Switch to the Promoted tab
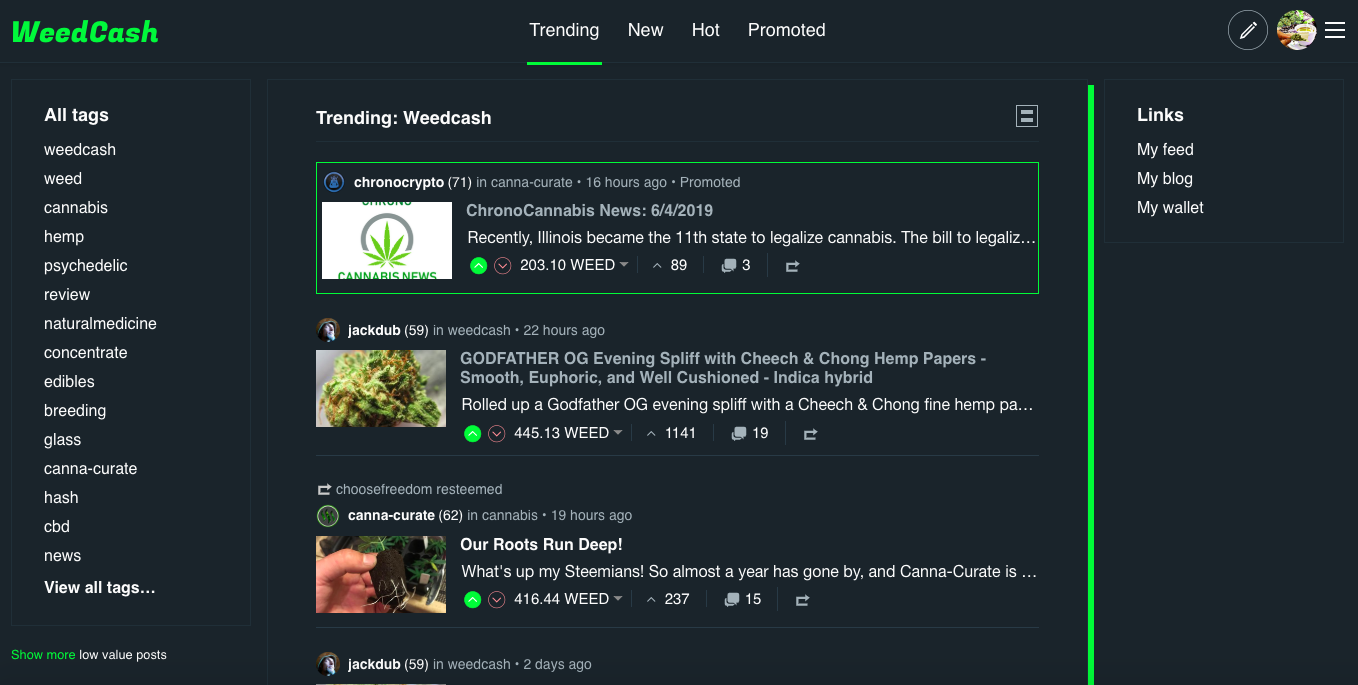This screenshot has height=685, width=1358. [787, 31]
